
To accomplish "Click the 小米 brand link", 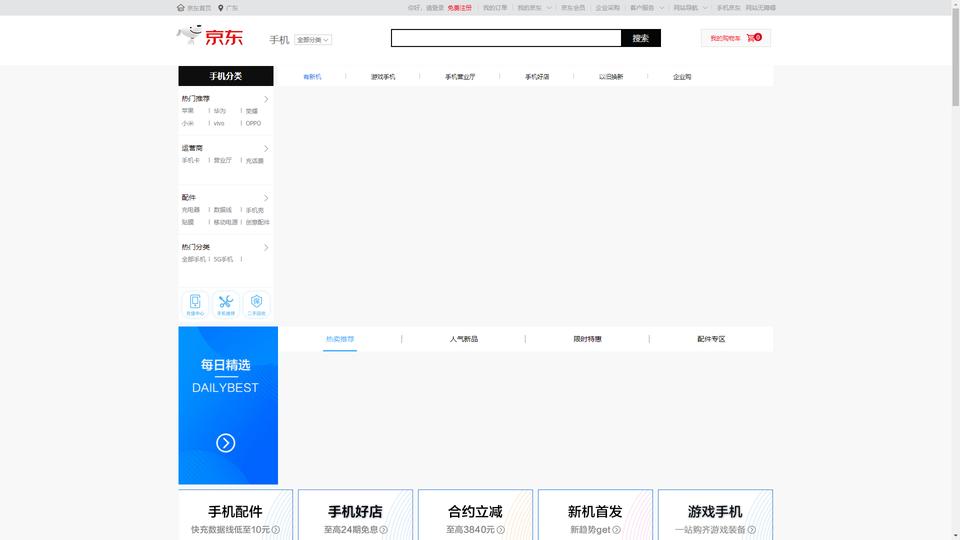I will (187, 124).
